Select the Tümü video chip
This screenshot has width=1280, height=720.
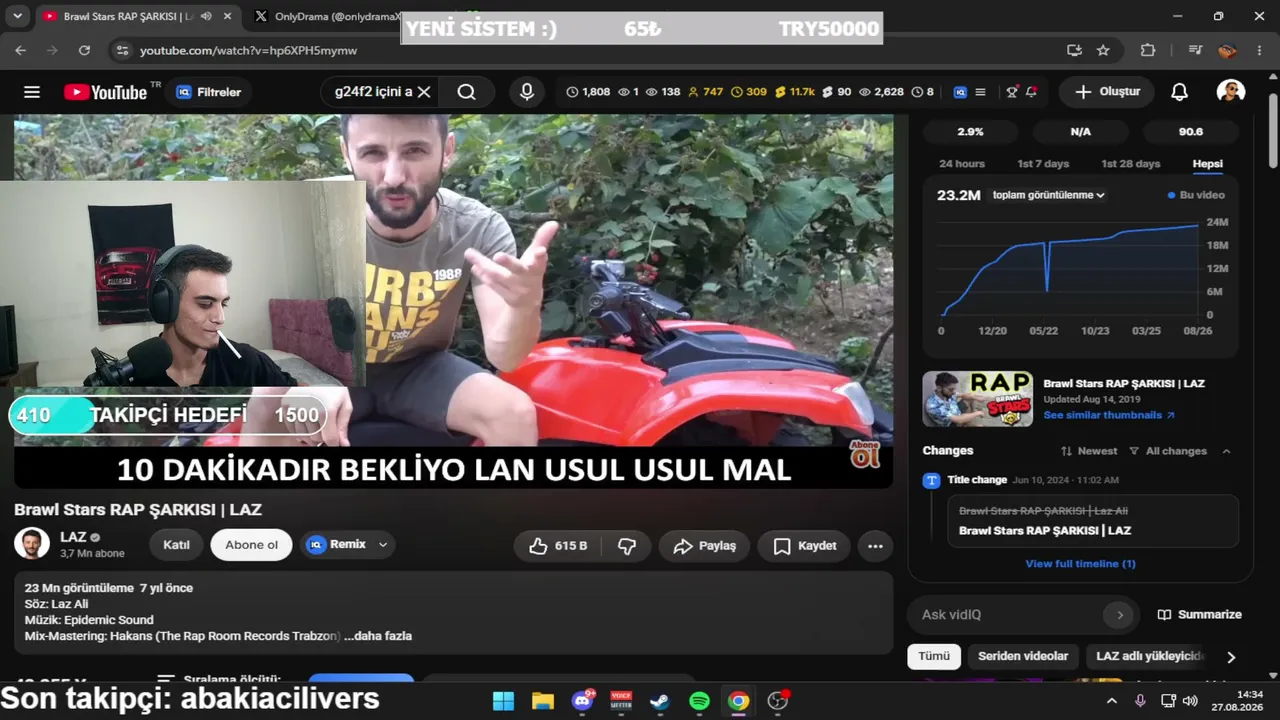tap(934, 656)
